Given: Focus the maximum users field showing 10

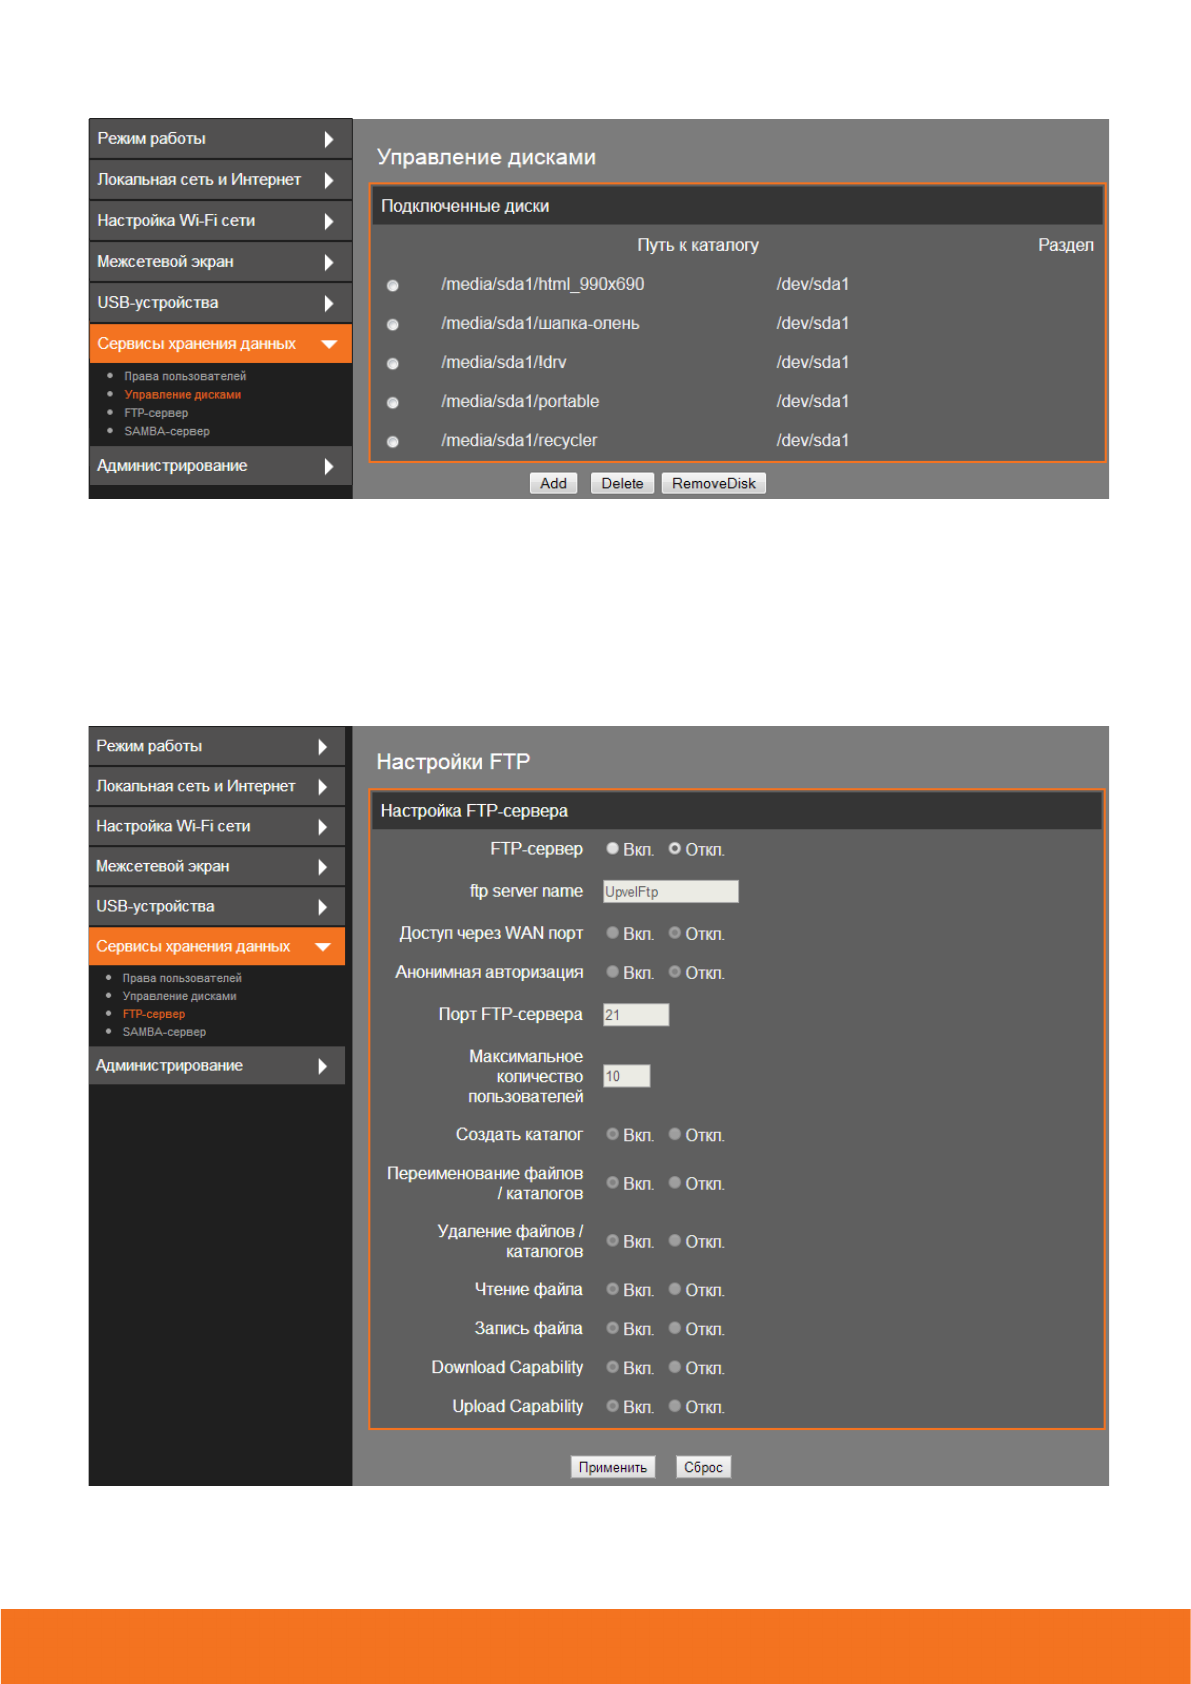Looking at the screenshot, I should tap(626, 1076).
